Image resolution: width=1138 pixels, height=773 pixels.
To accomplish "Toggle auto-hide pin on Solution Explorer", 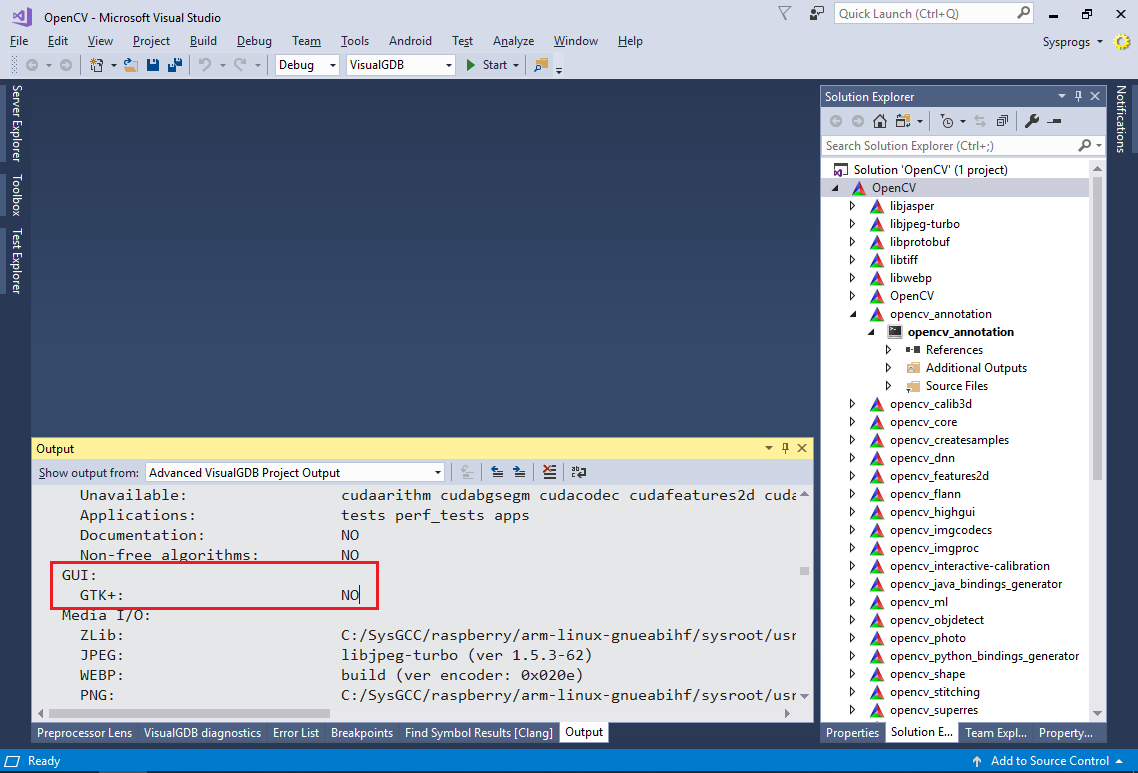I will click(x=1078, y=96).
